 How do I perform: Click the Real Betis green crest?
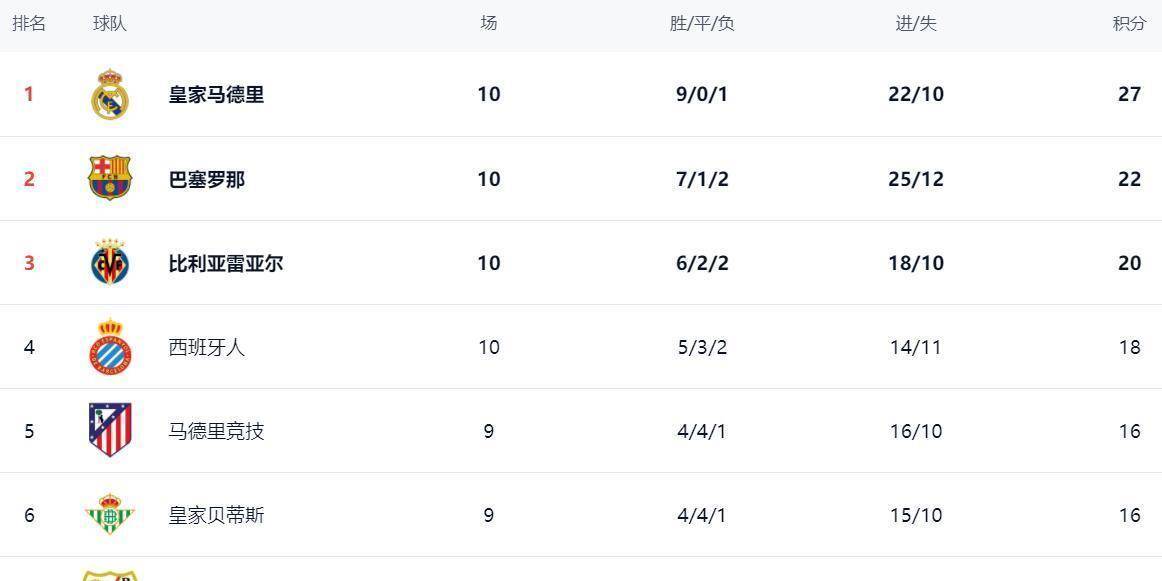pos(110,514)
